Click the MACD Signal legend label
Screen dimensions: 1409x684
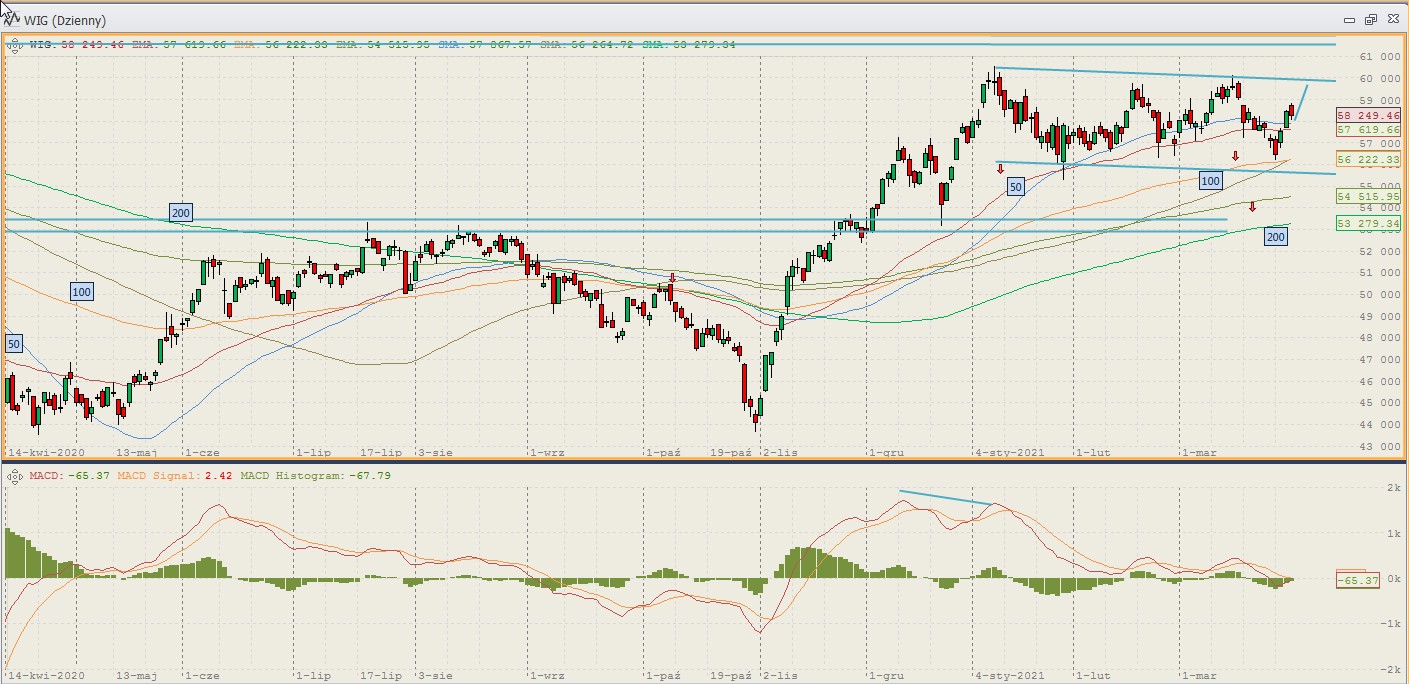point(162,476)
